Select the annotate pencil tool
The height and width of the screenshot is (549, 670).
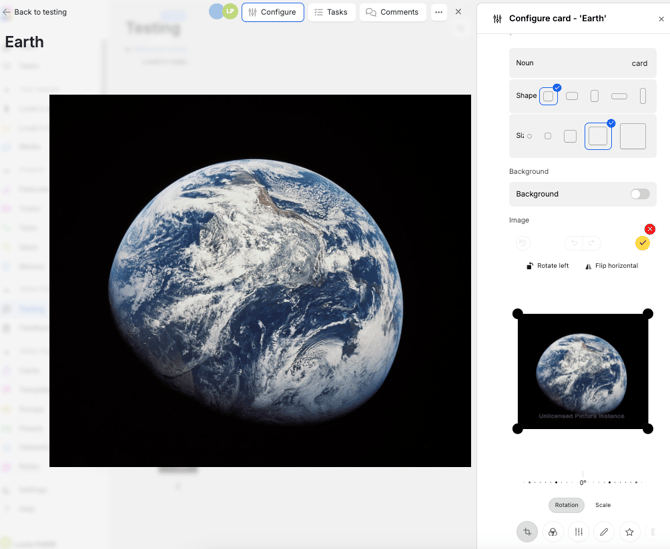[x=604, y=532]
